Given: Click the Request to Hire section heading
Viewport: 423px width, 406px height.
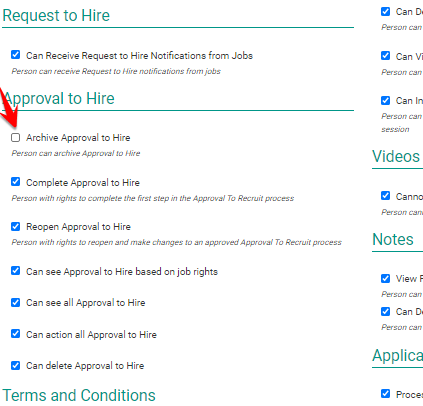Looking at the screenshot, I should coord(56,15).
